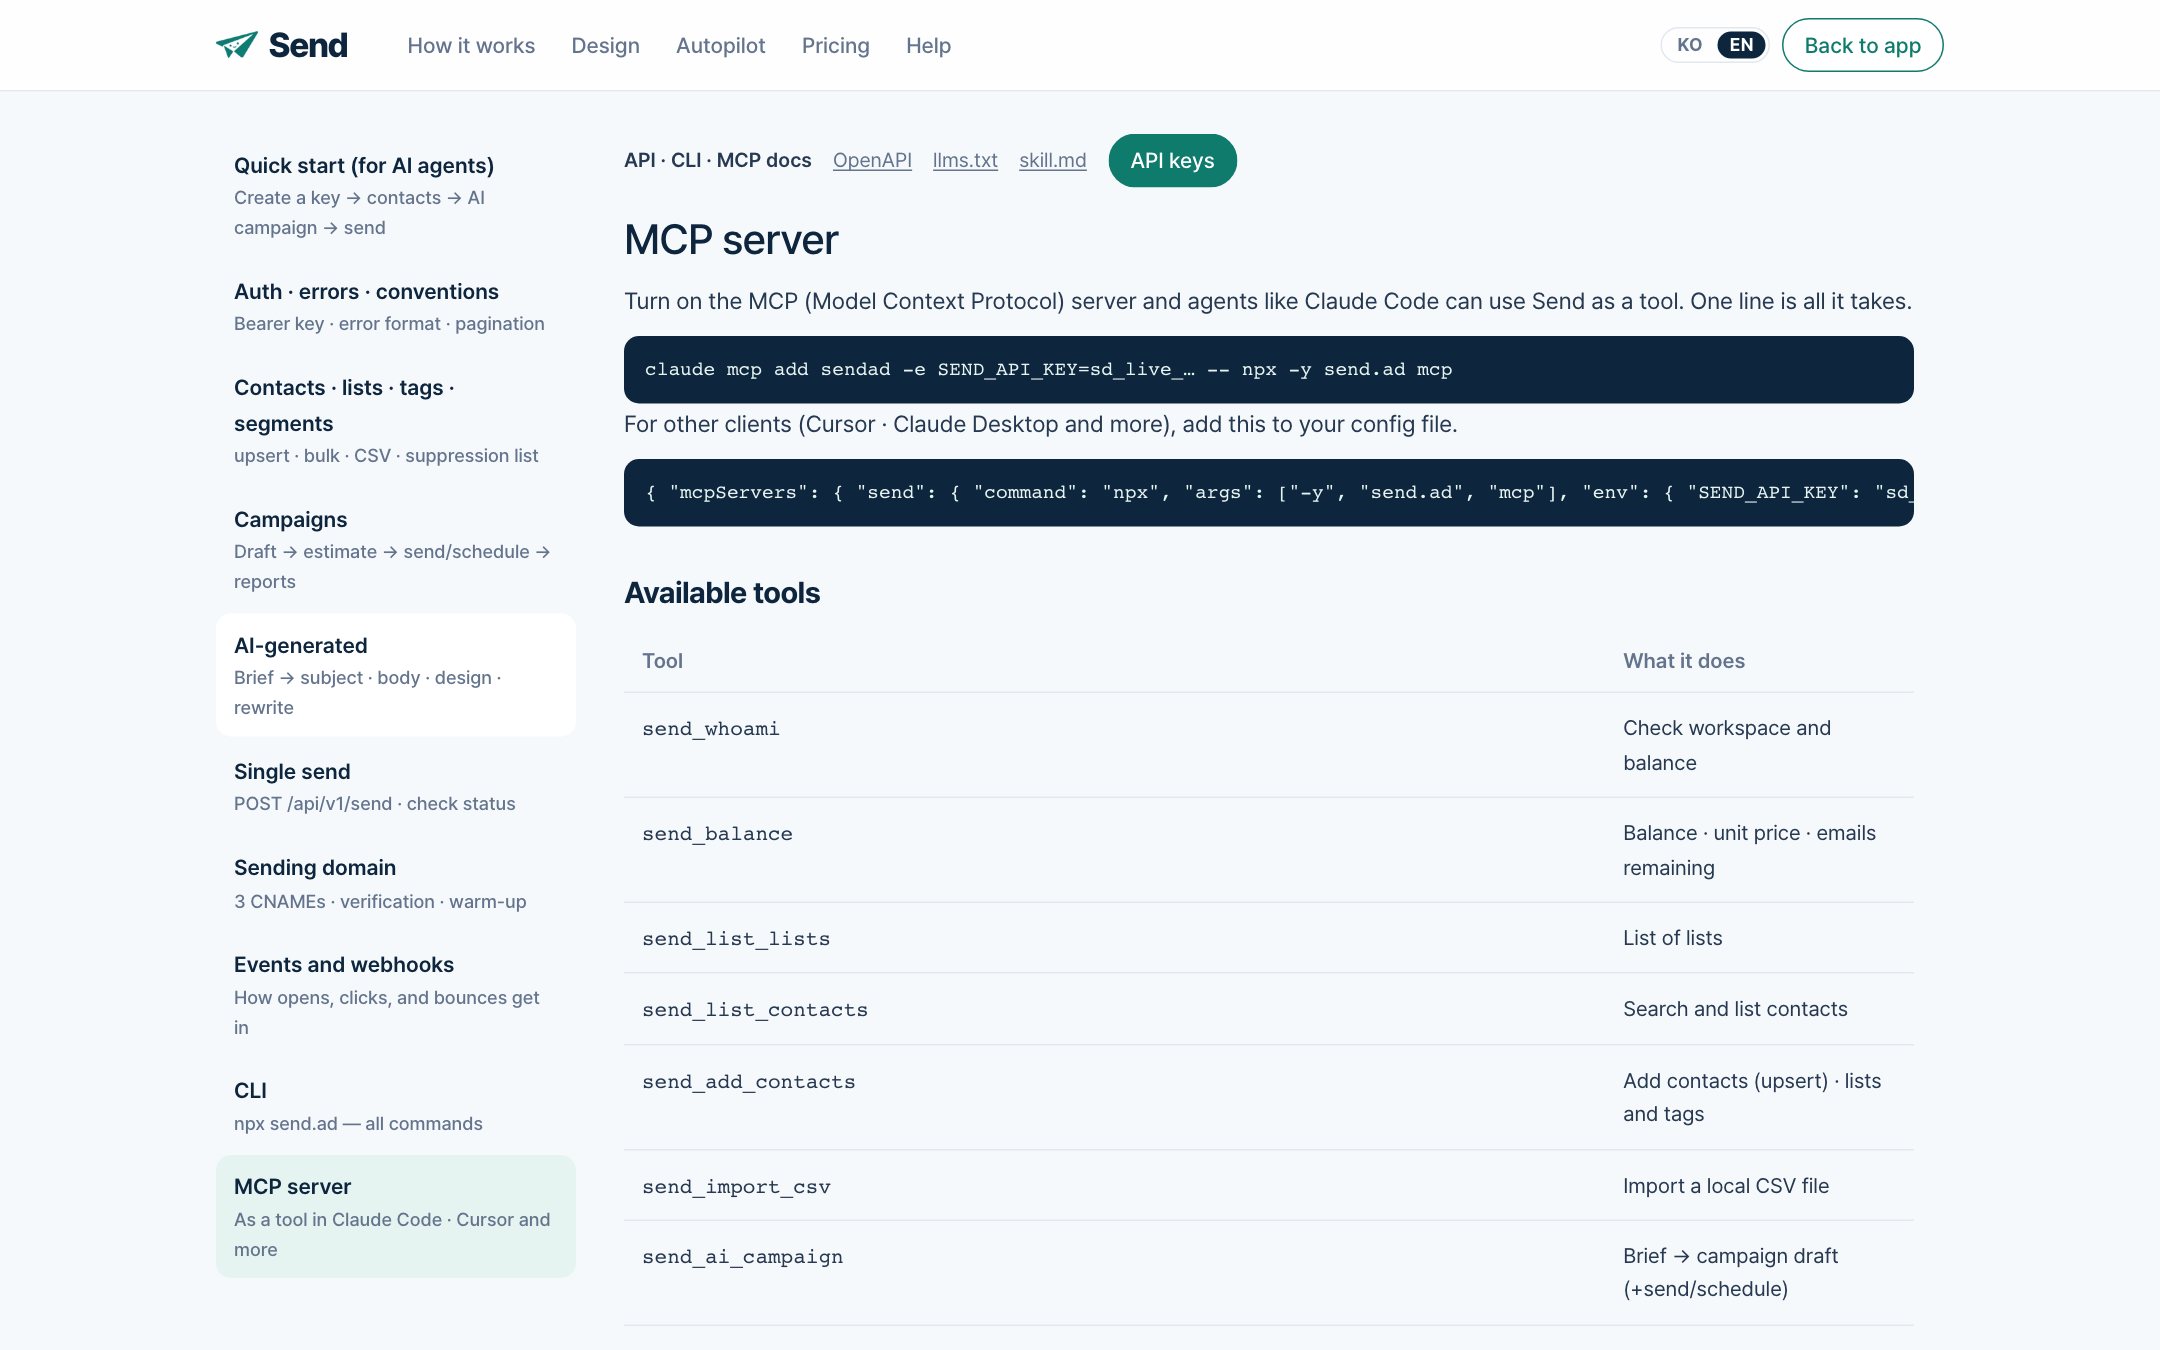Click the send_ai_campaign tool name
This screenshot has width=2160, height=1350.
pos(742,1257)
